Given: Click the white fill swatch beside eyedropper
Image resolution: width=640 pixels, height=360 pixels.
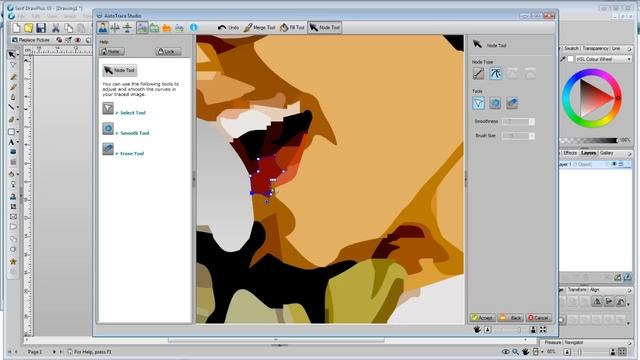Looking at the screenshot, I should (x=571, y=59).
